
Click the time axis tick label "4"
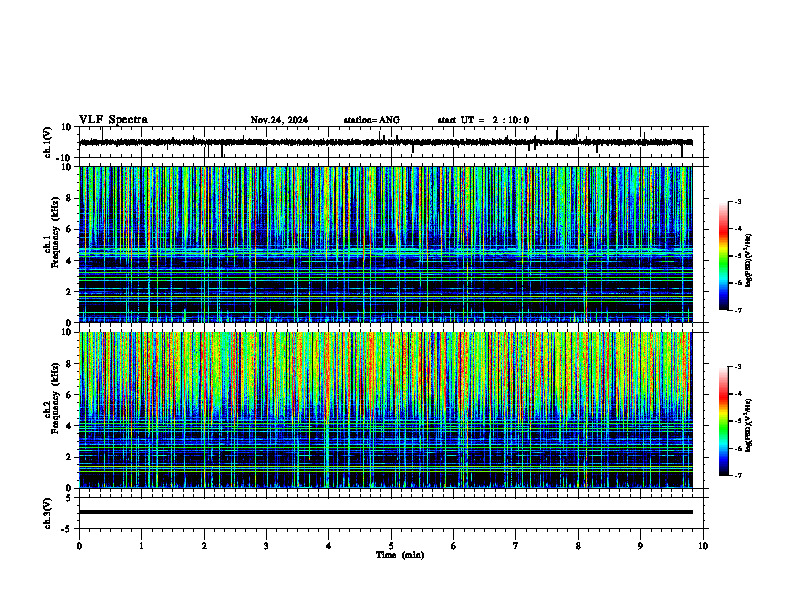(x=329, y=546)
